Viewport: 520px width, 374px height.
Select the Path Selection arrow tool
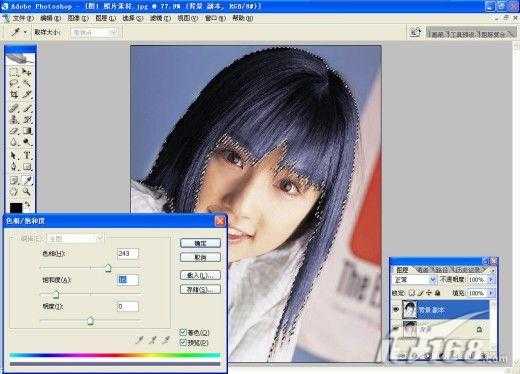click(14, 155)
